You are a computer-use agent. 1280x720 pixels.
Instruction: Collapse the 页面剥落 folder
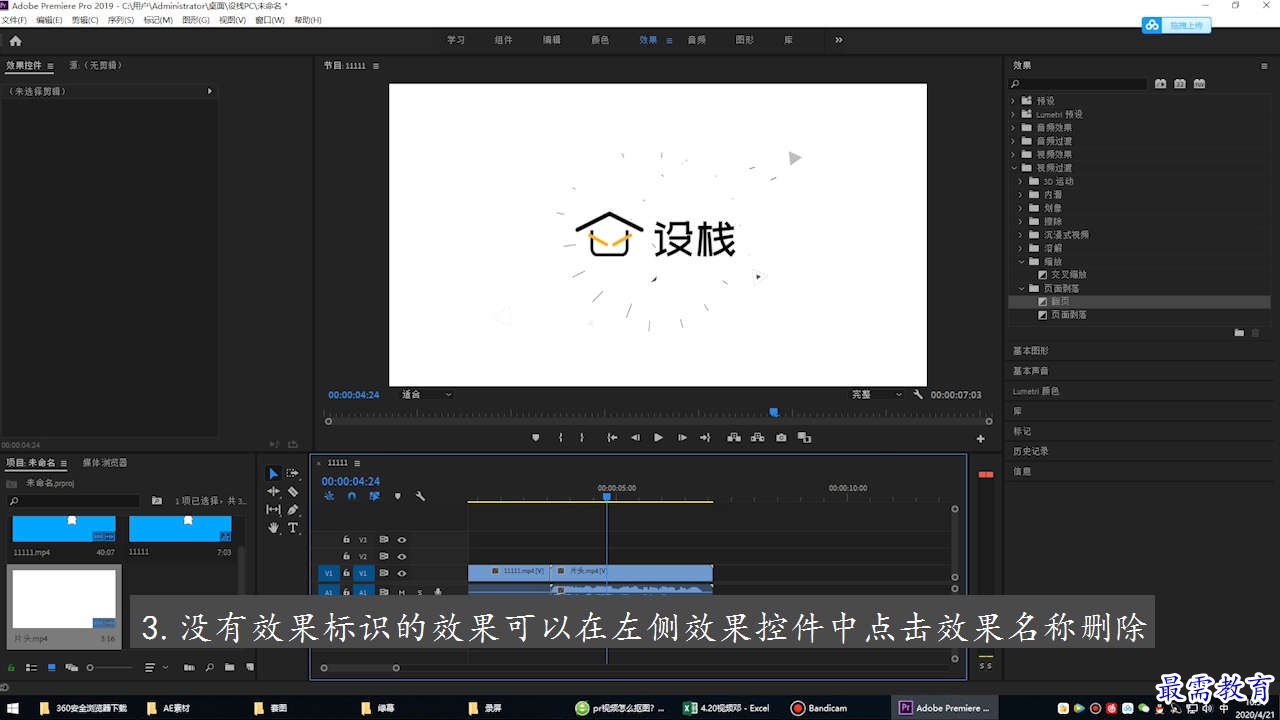tap(1020, 288)
